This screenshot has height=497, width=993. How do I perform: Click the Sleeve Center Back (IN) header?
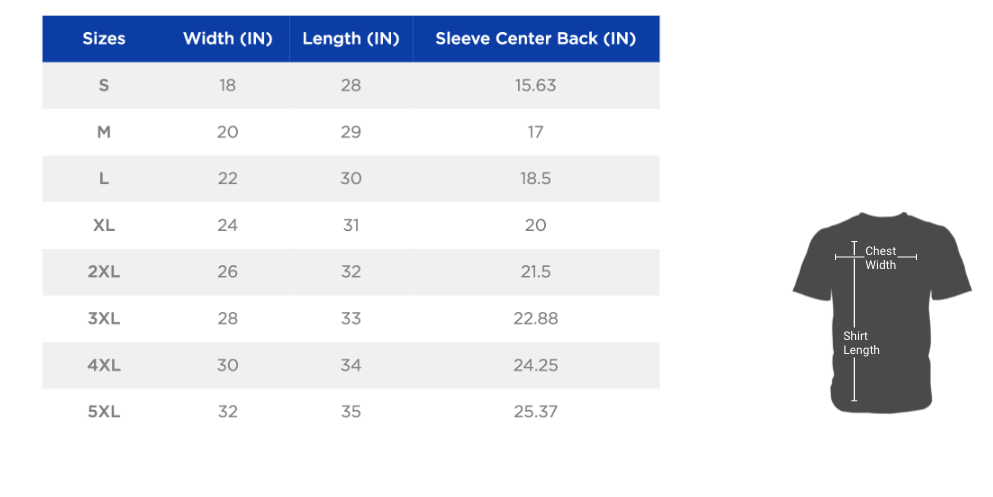pos(536,39)
